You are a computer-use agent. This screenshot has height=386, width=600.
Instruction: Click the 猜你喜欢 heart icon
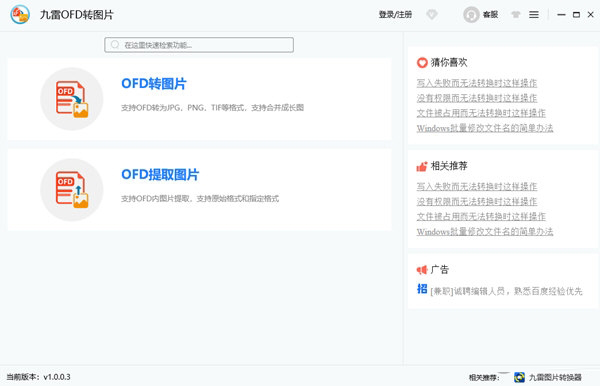coord(422,62)
